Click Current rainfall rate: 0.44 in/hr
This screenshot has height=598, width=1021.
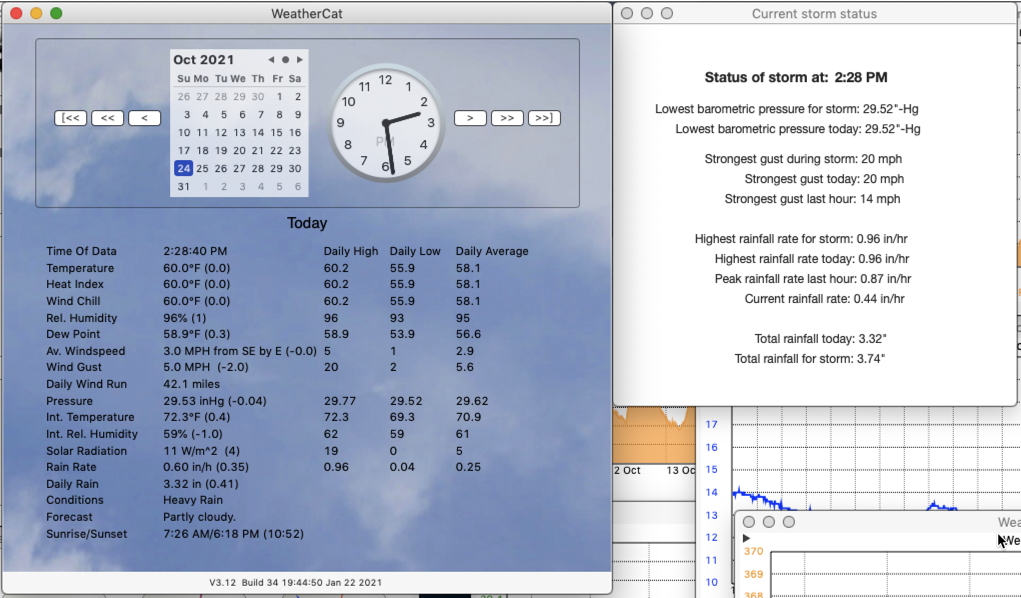pos(824,299)
